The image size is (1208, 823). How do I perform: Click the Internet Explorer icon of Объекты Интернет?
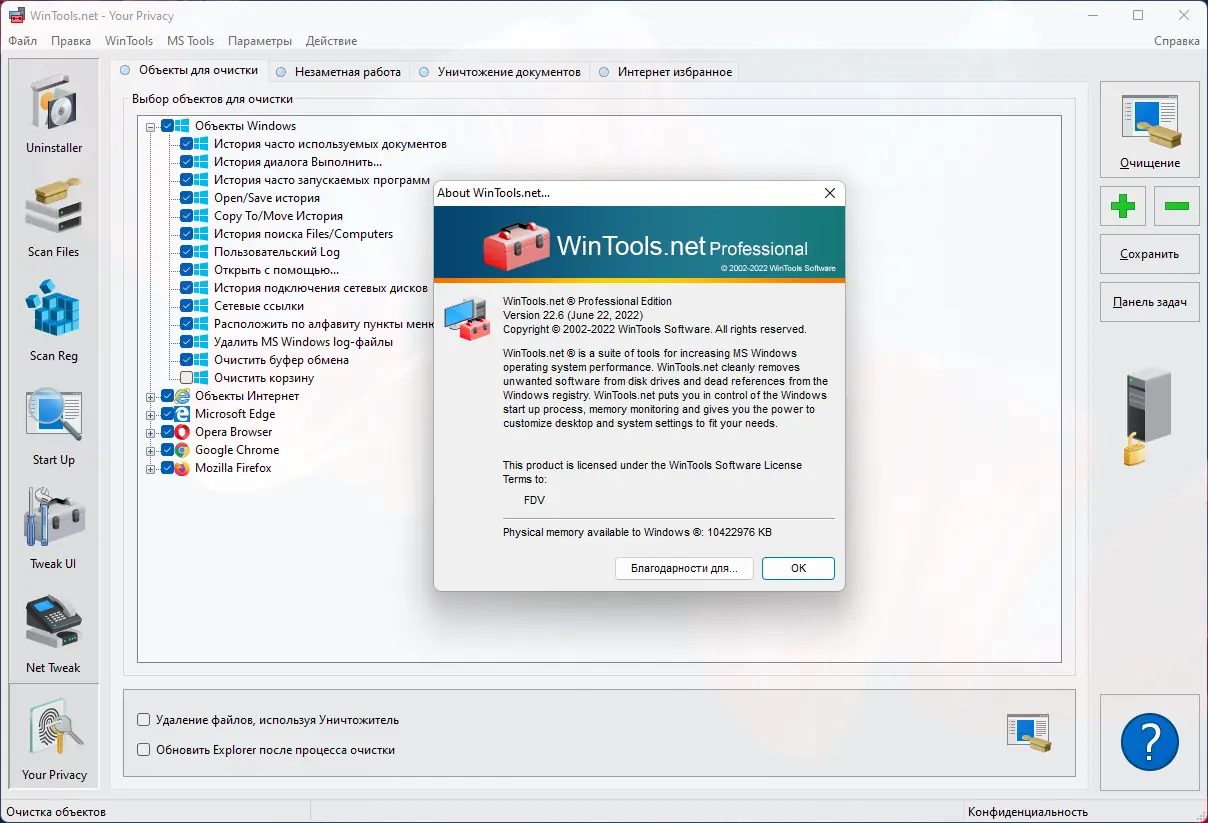[x=183, y=396]
